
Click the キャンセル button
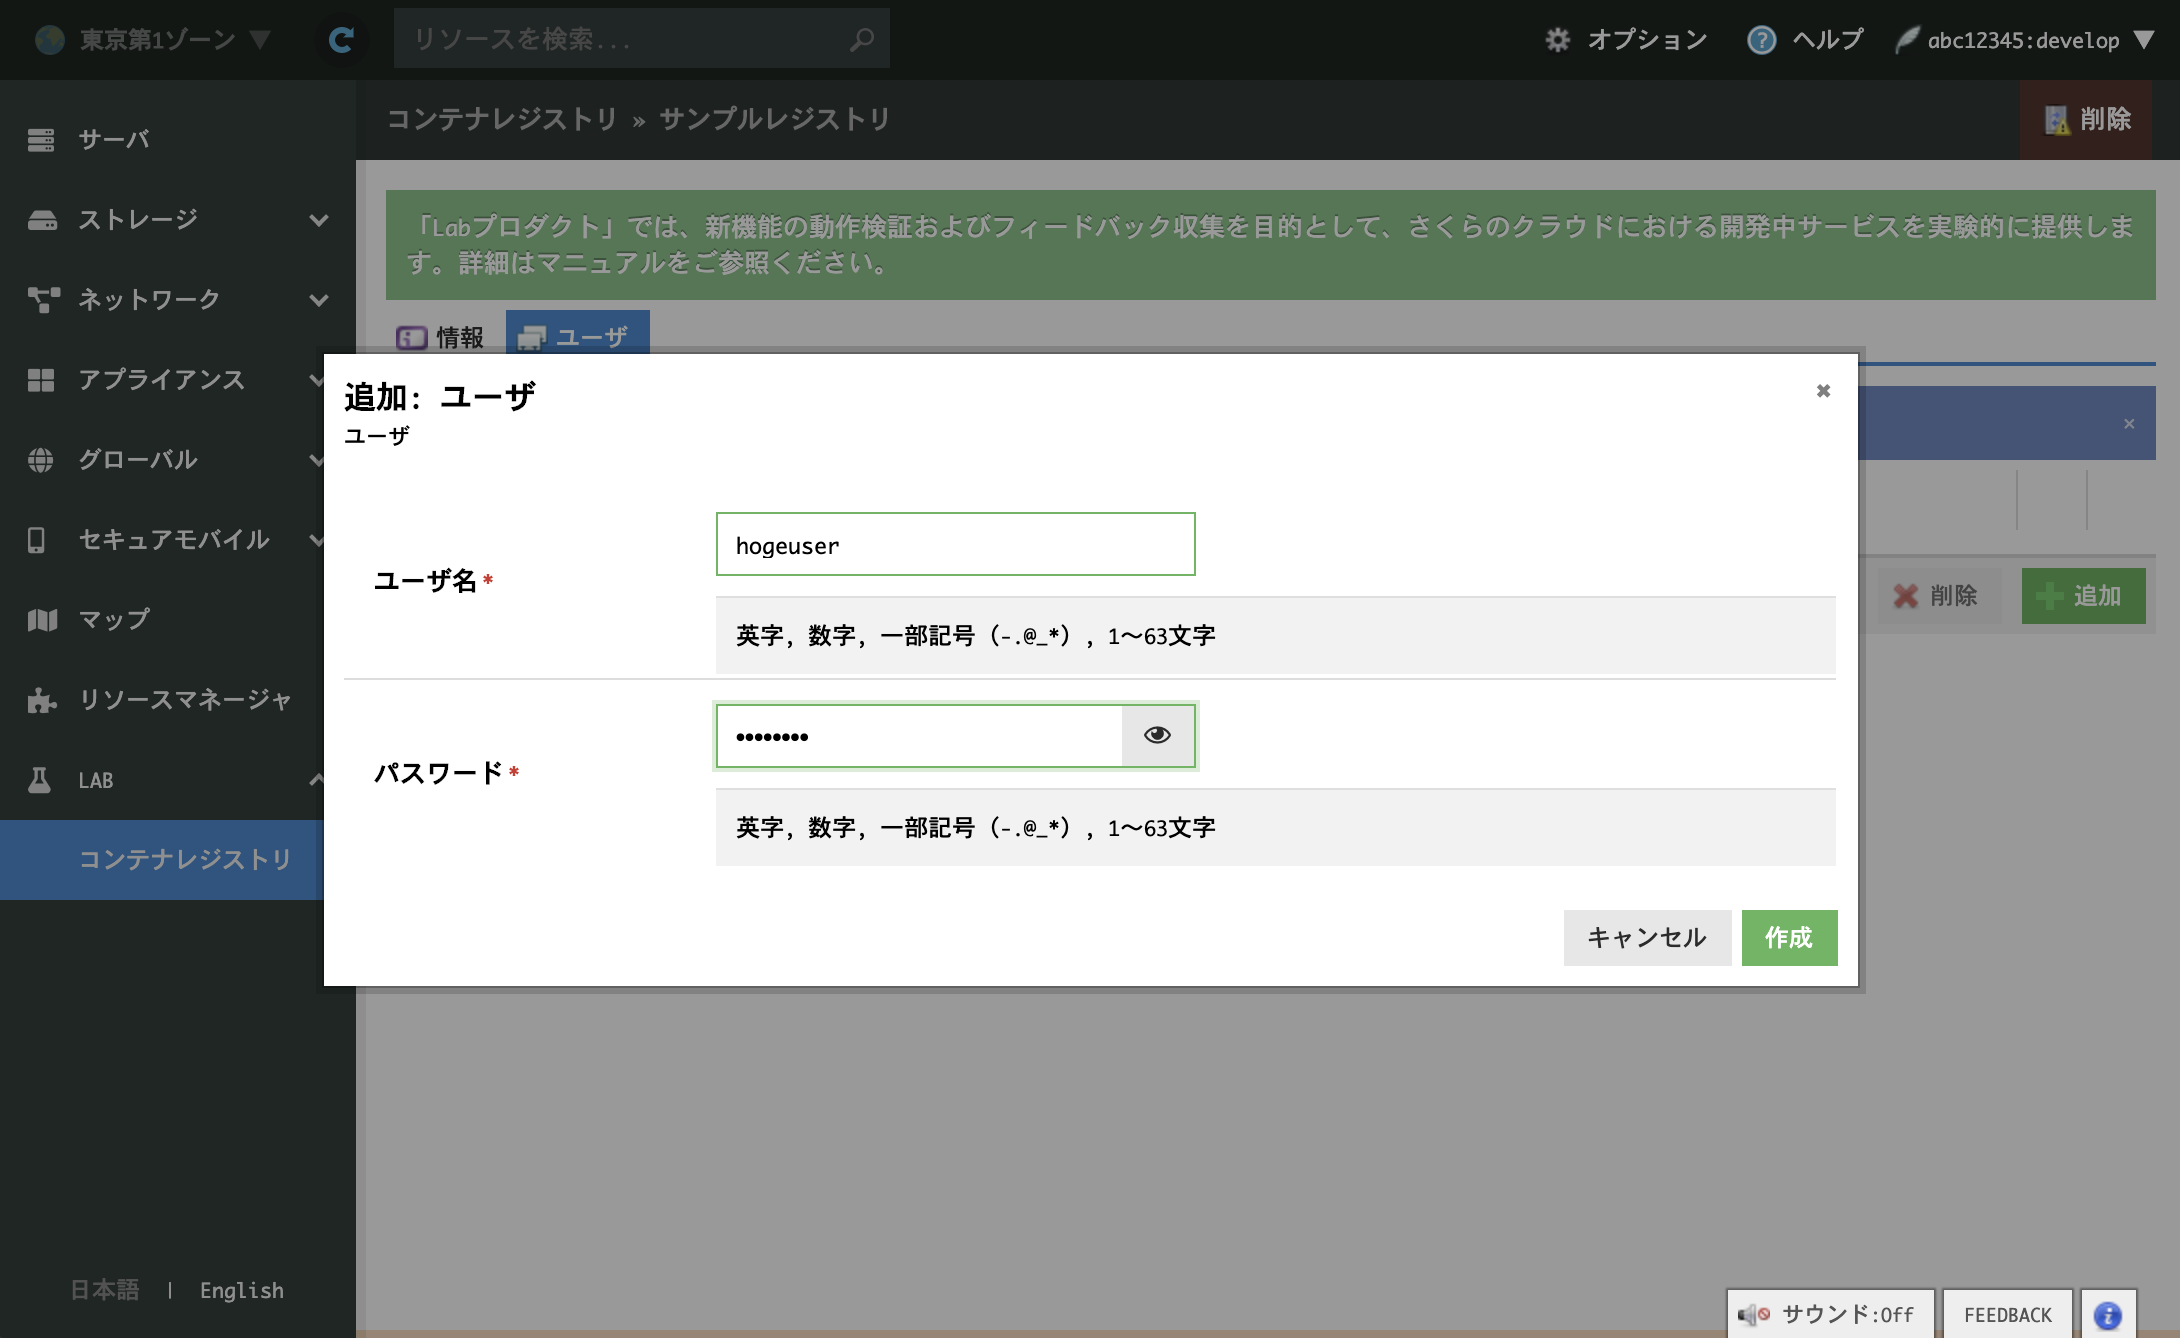point(1646,937)
